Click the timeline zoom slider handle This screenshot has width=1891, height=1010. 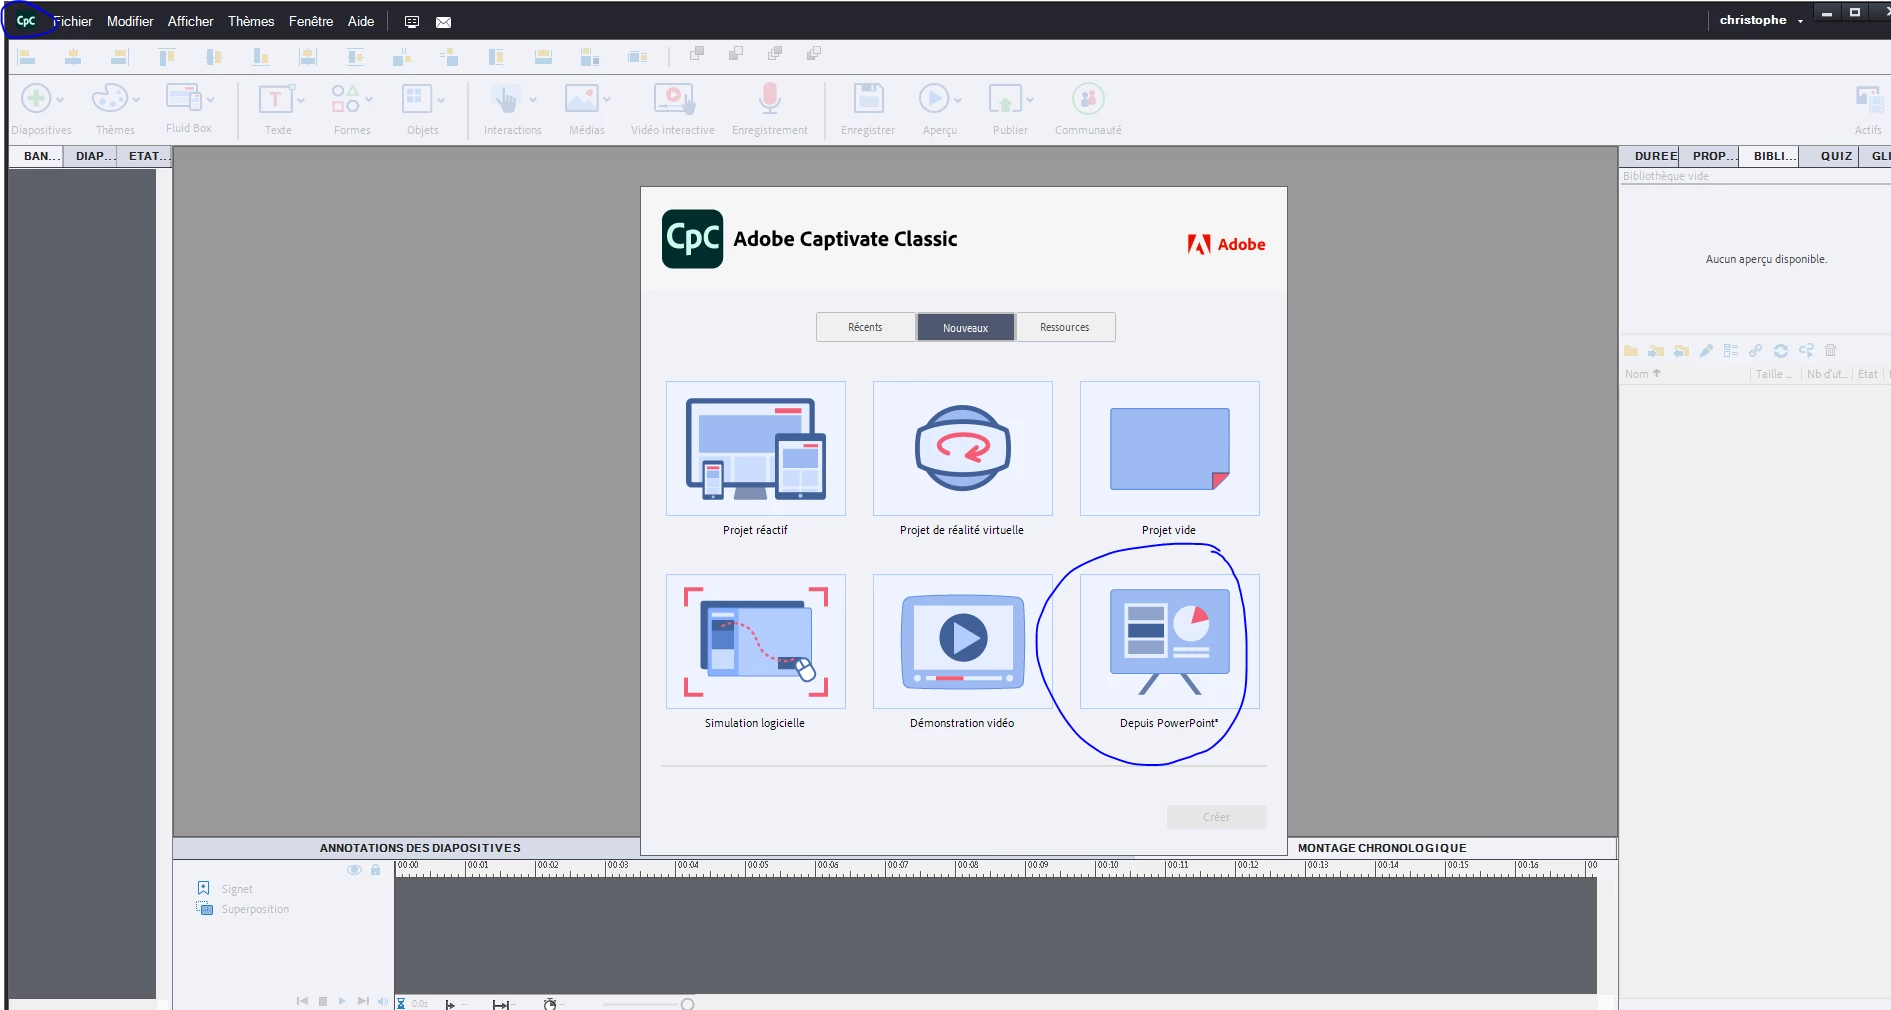pyautogui.click(x=688, y=1004)
